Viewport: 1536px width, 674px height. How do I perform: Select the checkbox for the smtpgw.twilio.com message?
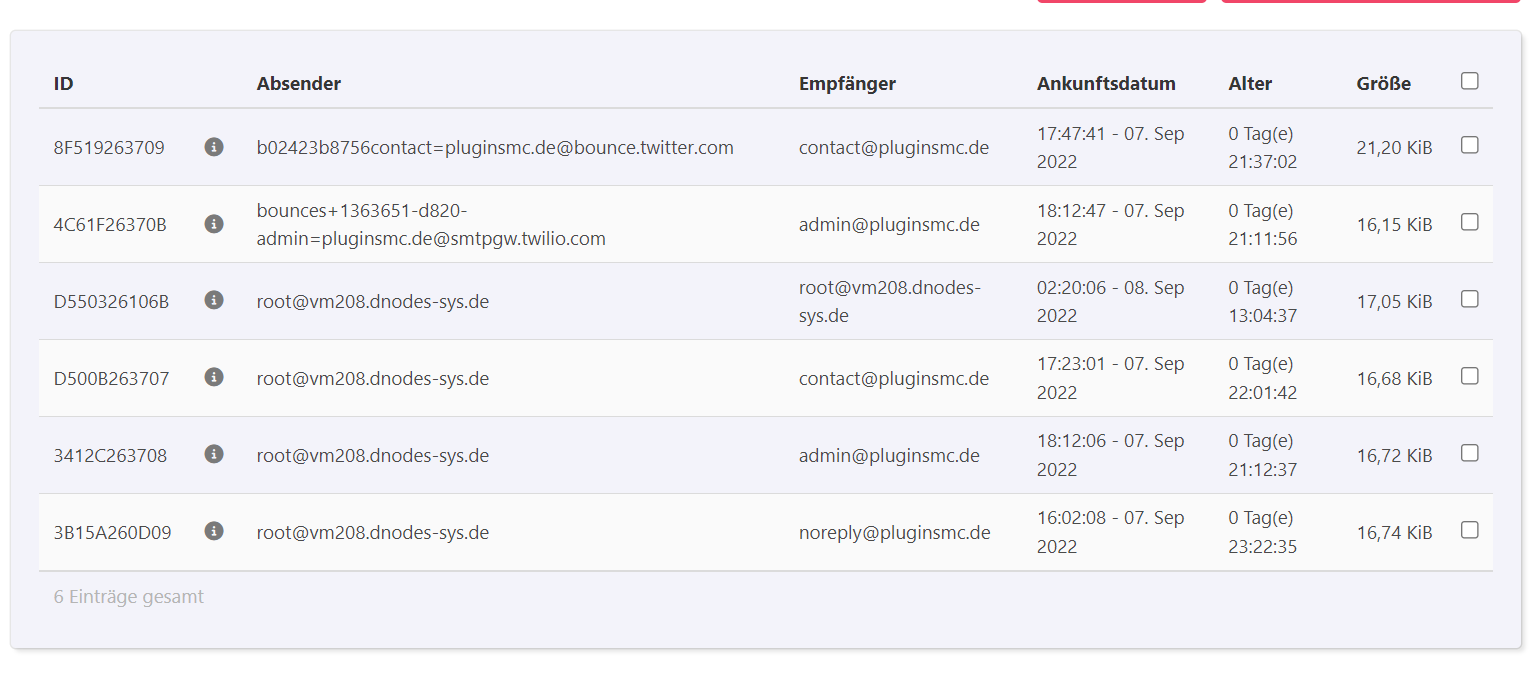point(1469,222)
